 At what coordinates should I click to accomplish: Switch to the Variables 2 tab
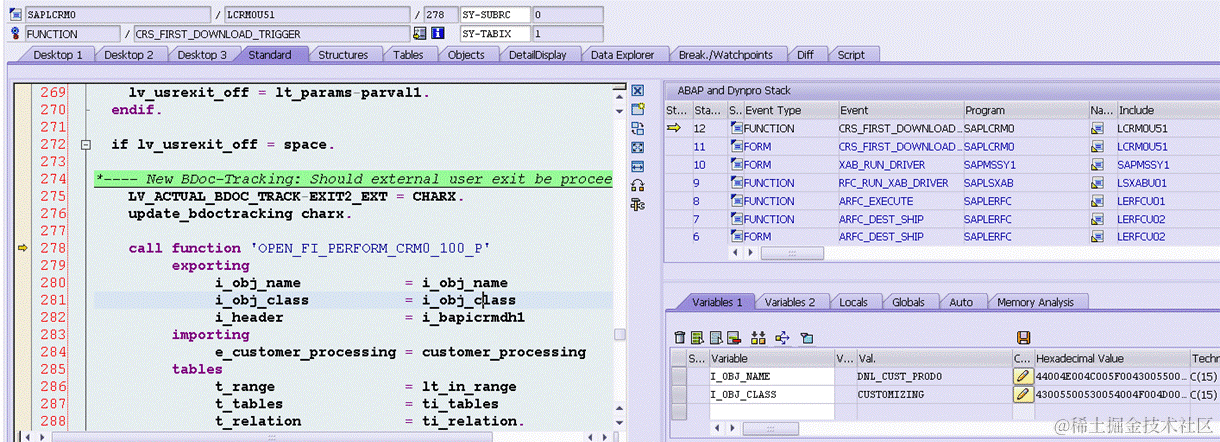(790, 302)
